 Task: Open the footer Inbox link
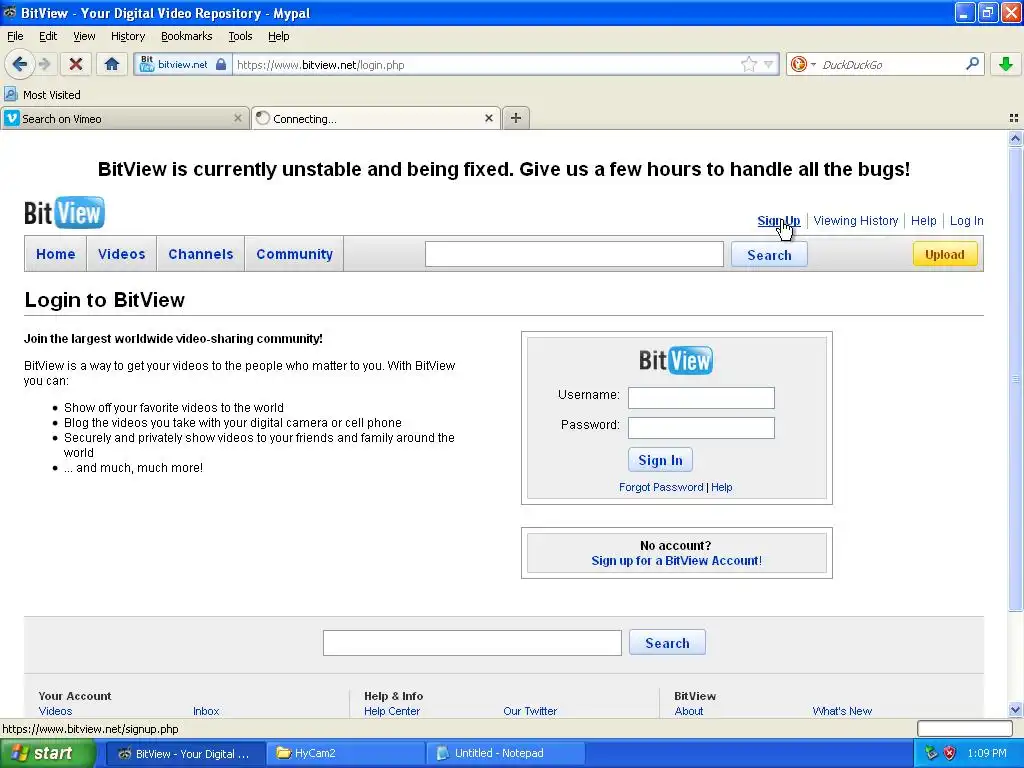click(x=206, y=711)
